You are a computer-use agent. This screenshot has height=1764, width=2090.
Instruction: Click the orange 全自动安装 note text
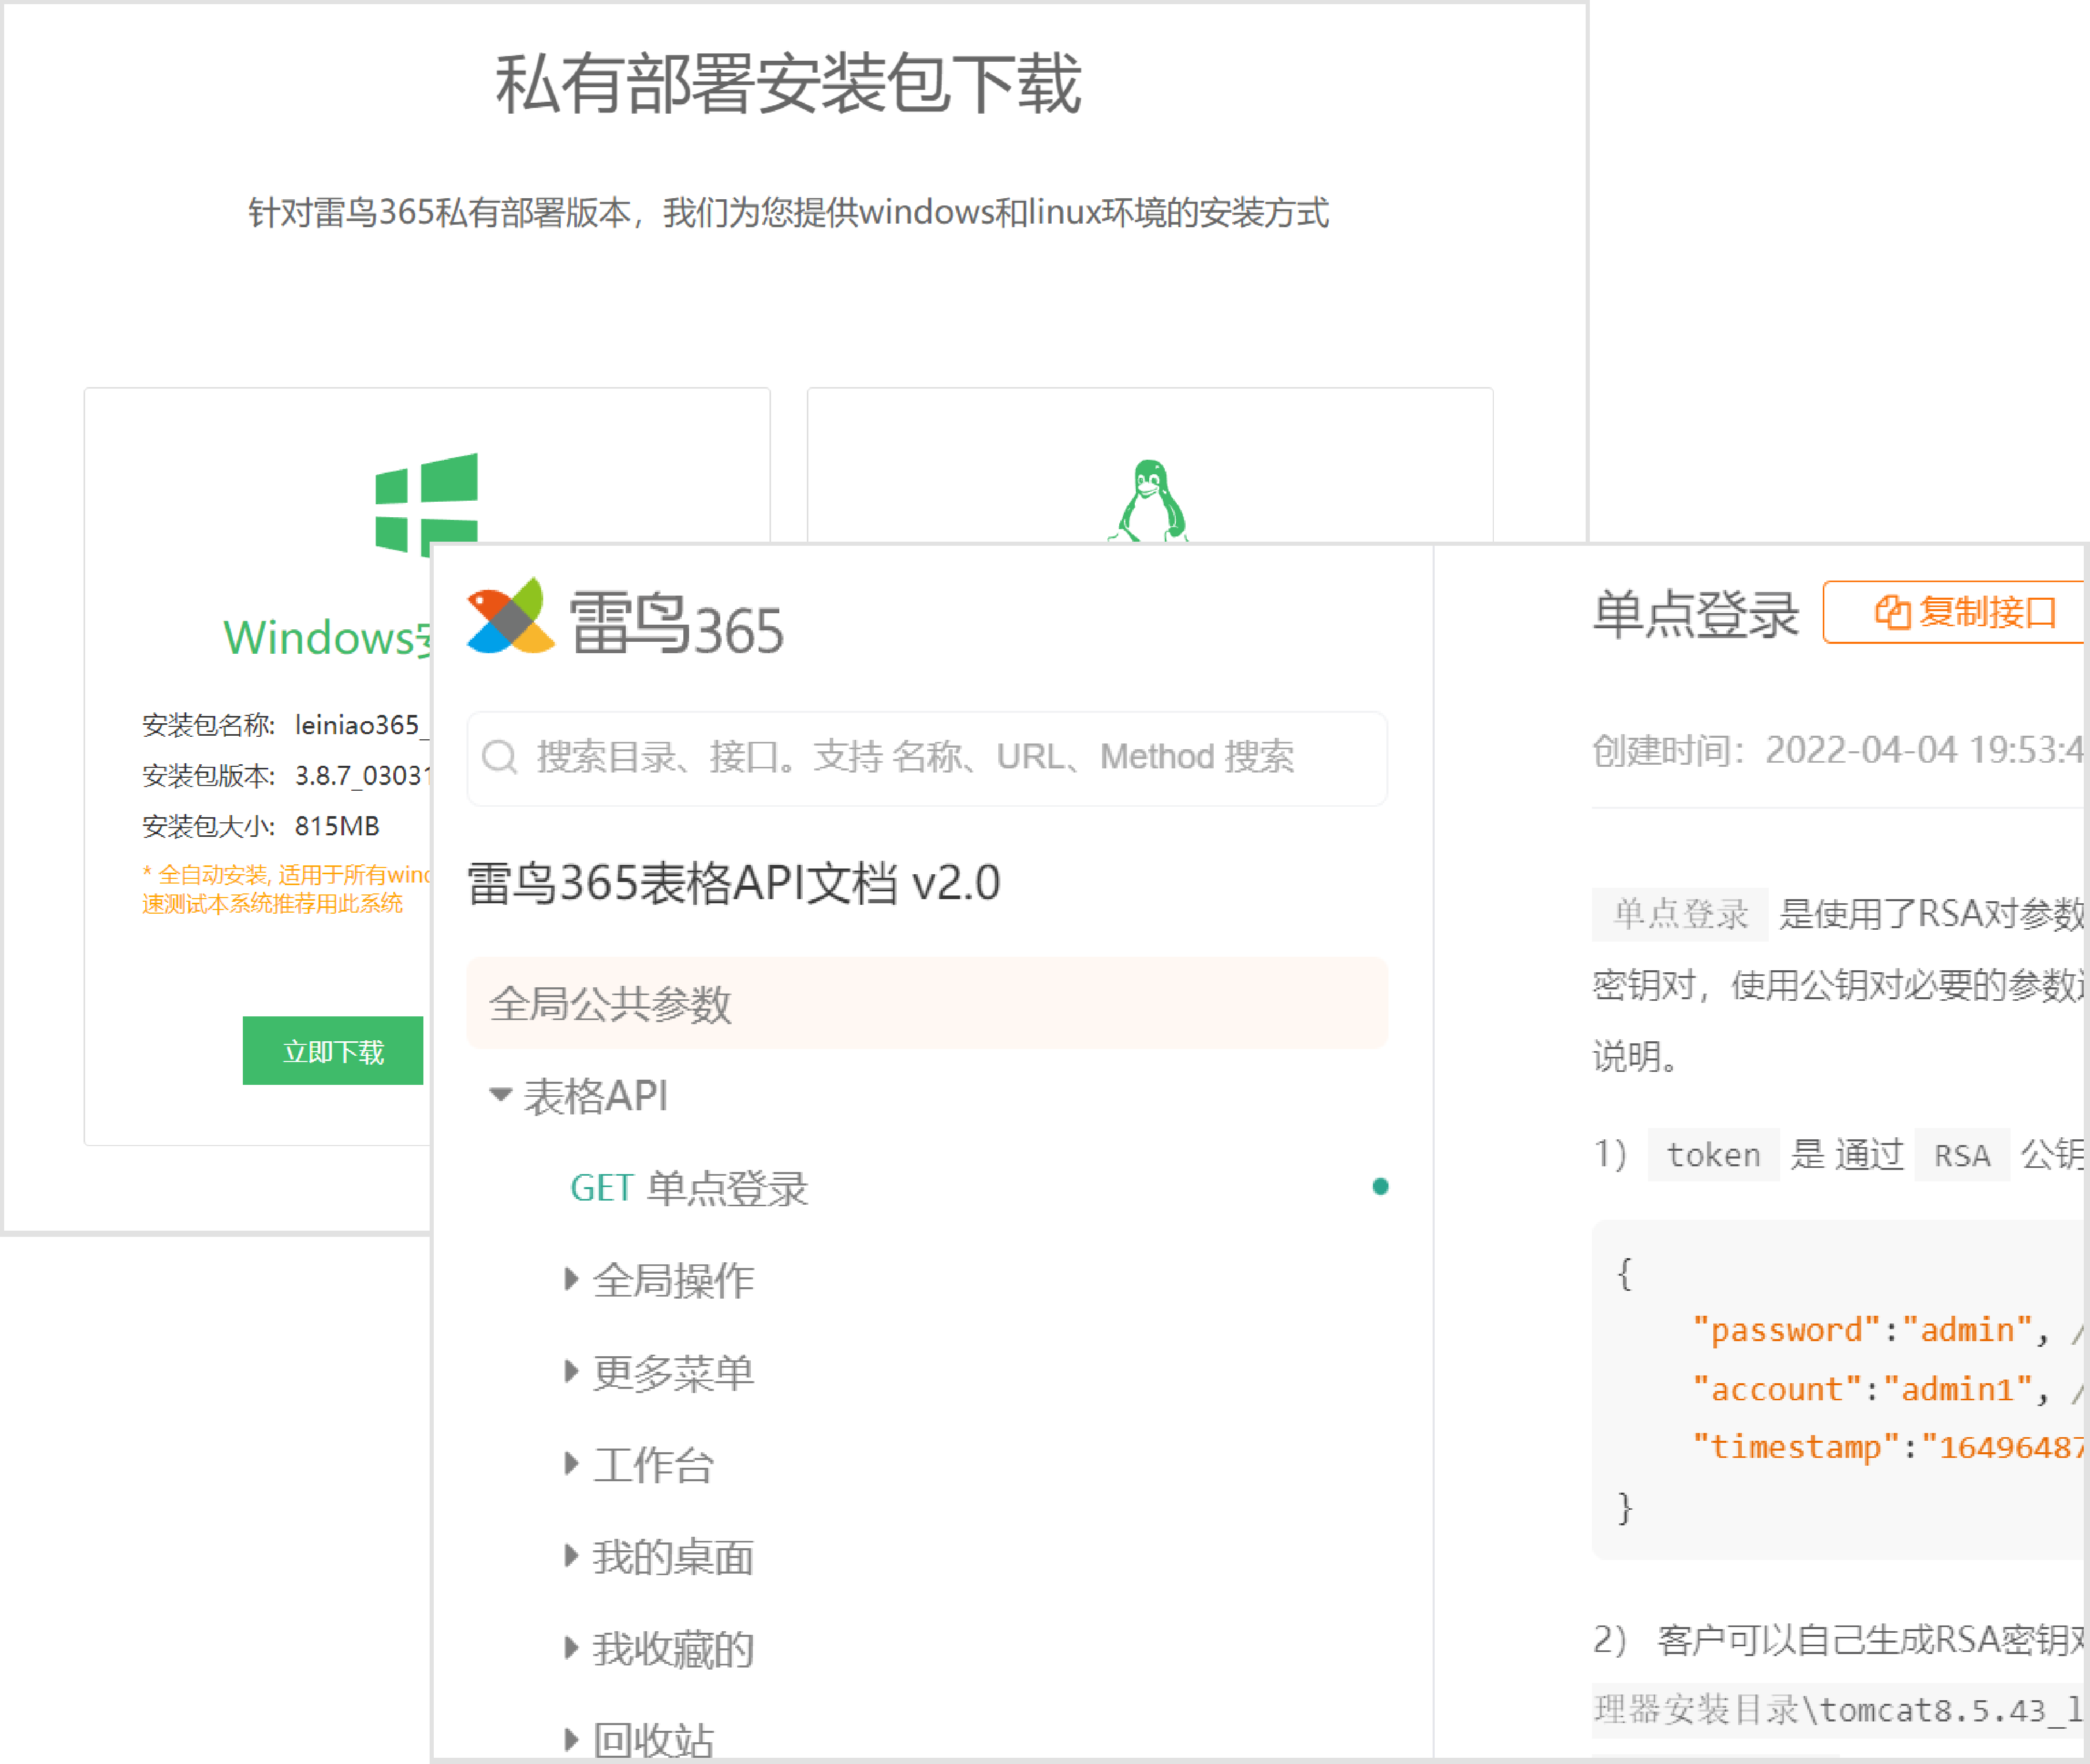point(286,889)
